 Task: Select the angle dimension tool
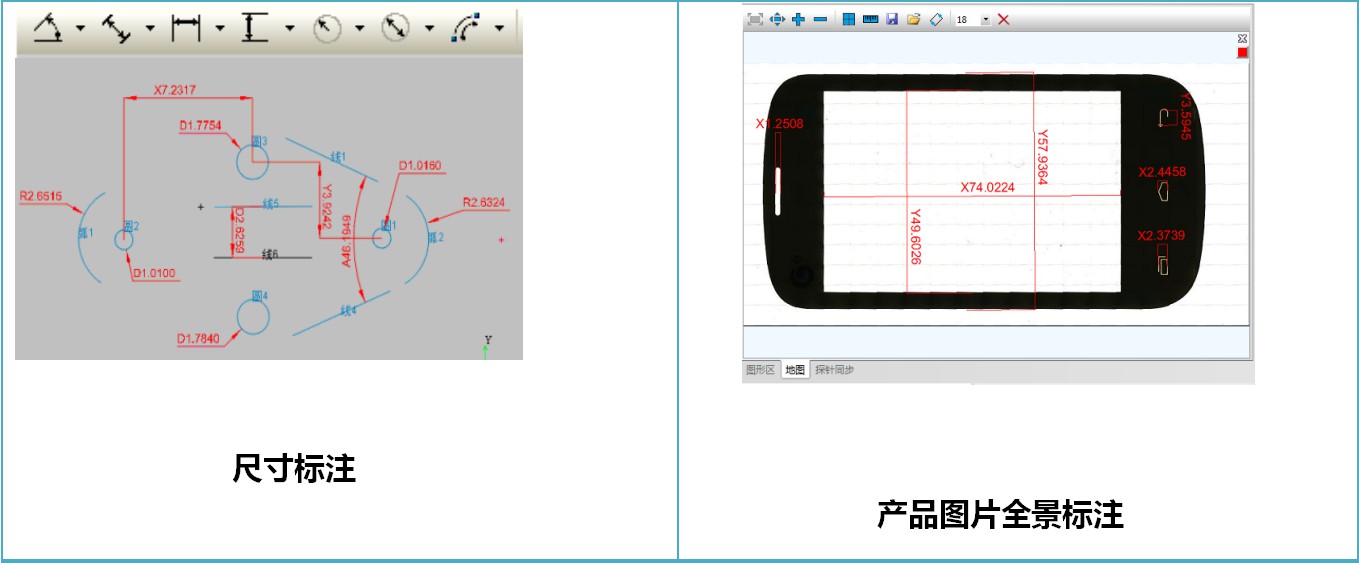tap(46, 27)
